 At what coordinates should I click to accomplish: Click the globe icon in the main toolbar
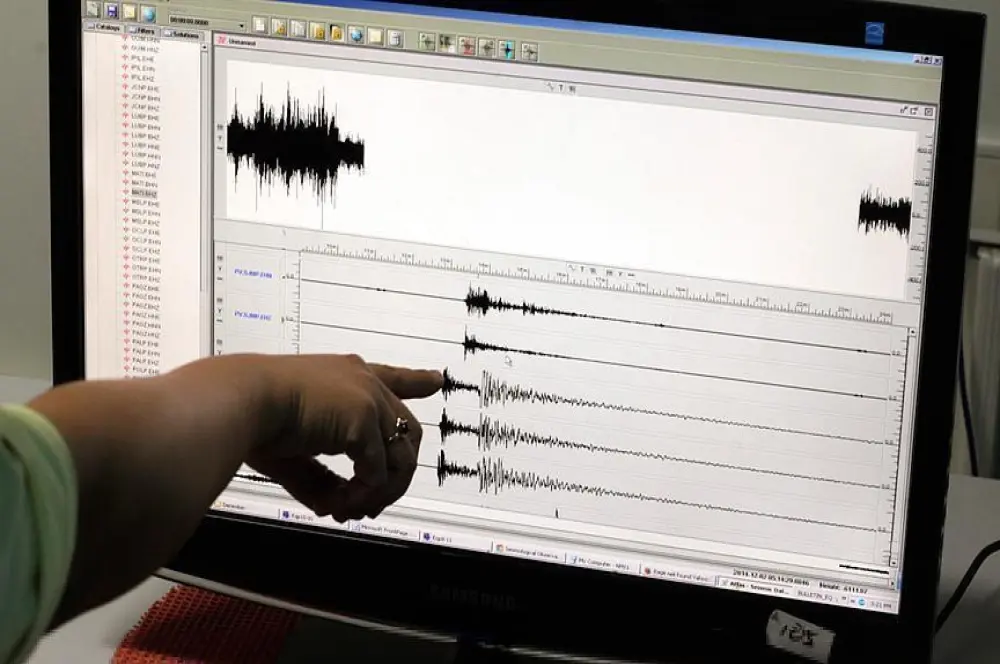click(x=356, y=34)
